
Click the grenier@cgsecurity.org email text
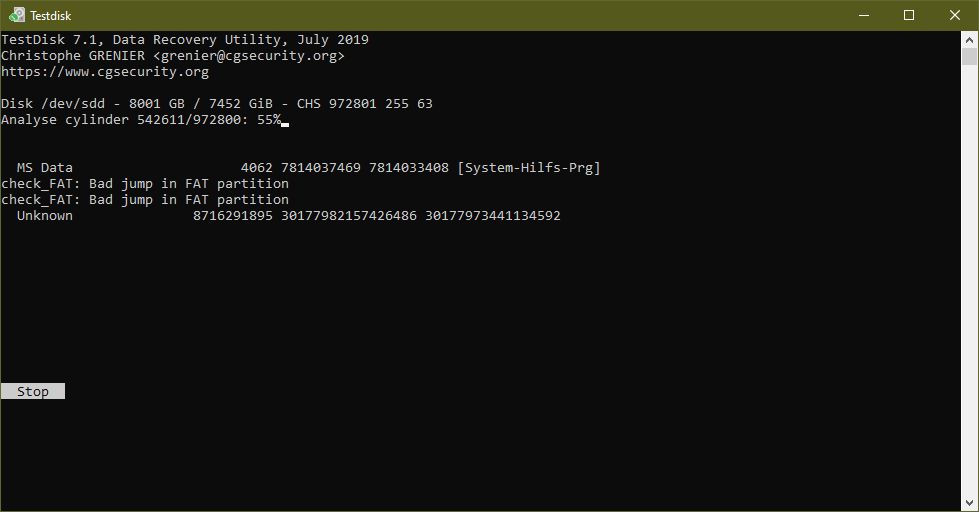248,56
